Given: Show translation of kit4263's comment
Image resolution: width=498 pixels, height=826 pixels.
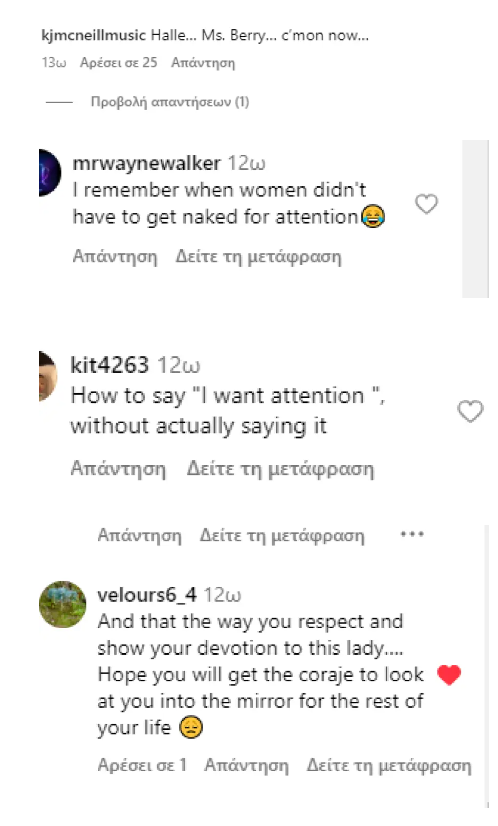Looking at the screenshot, I should 280,468.
